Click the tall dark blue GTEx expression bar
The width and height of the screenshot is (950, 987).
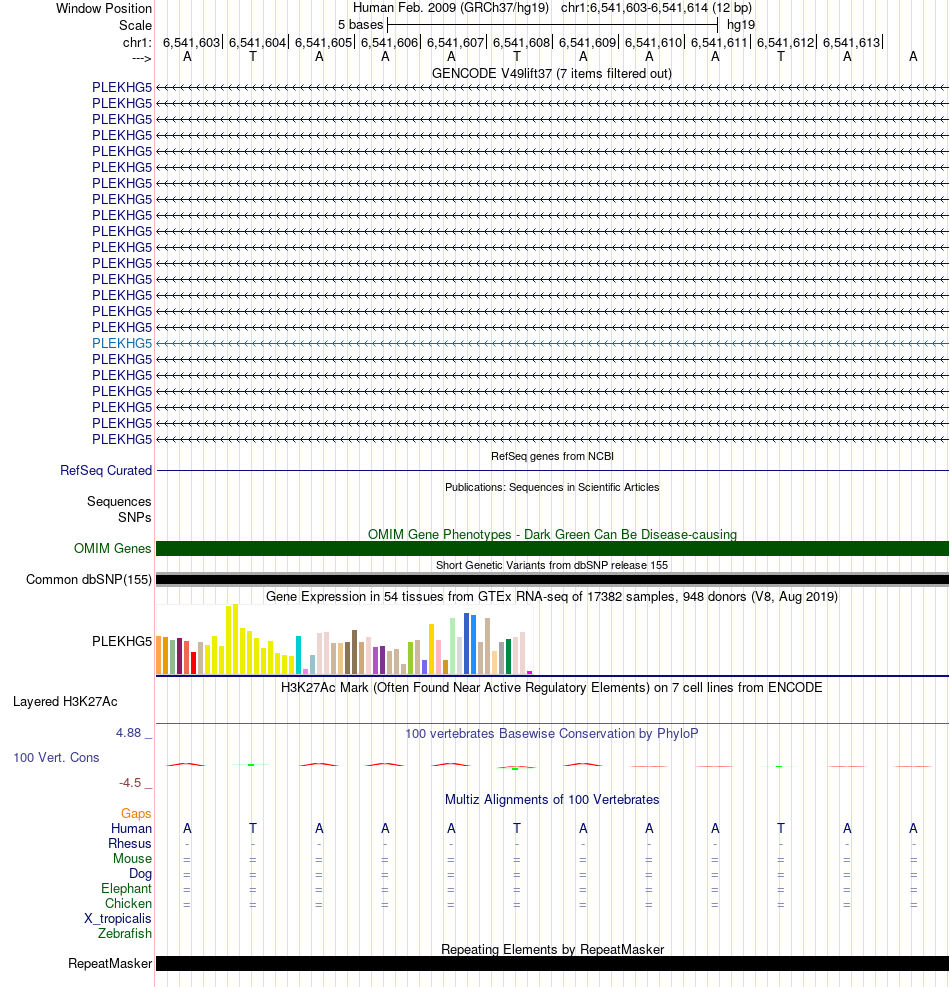[467, 644]
